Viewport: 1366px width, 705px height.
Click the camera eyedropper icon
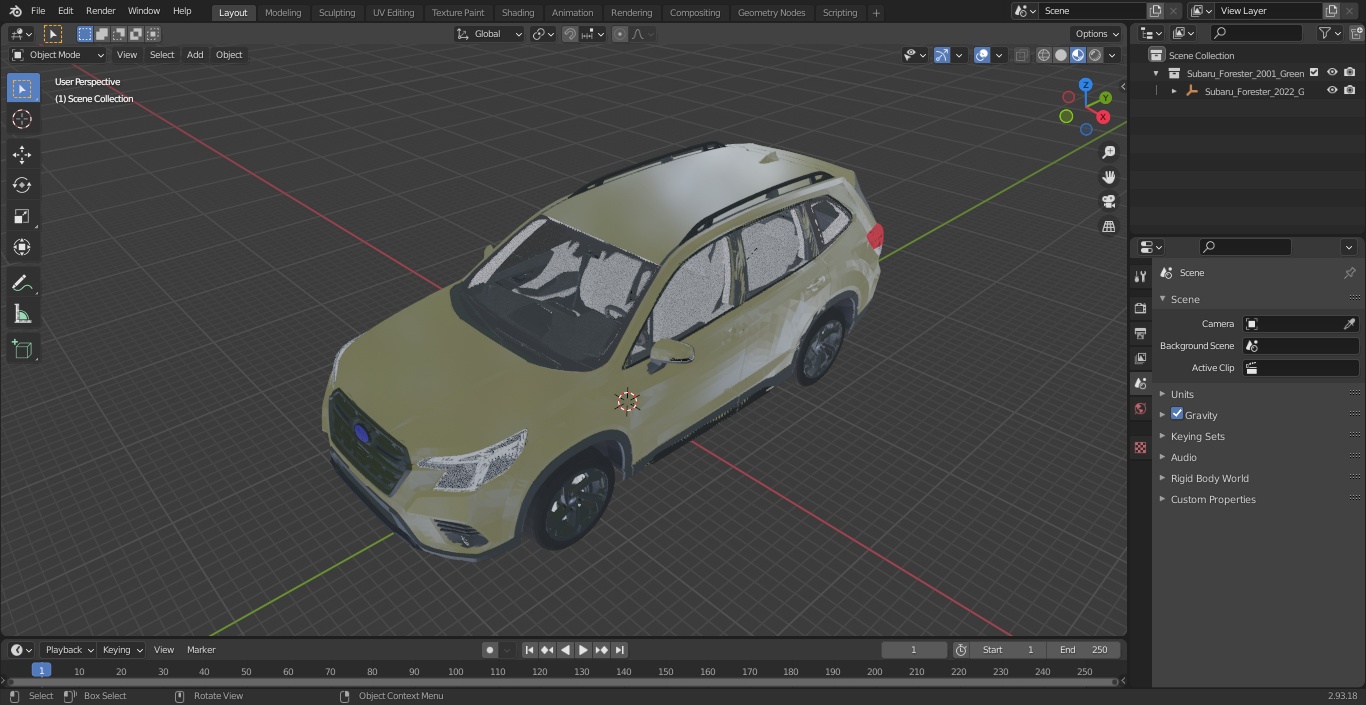click(x=1349, y=324)
